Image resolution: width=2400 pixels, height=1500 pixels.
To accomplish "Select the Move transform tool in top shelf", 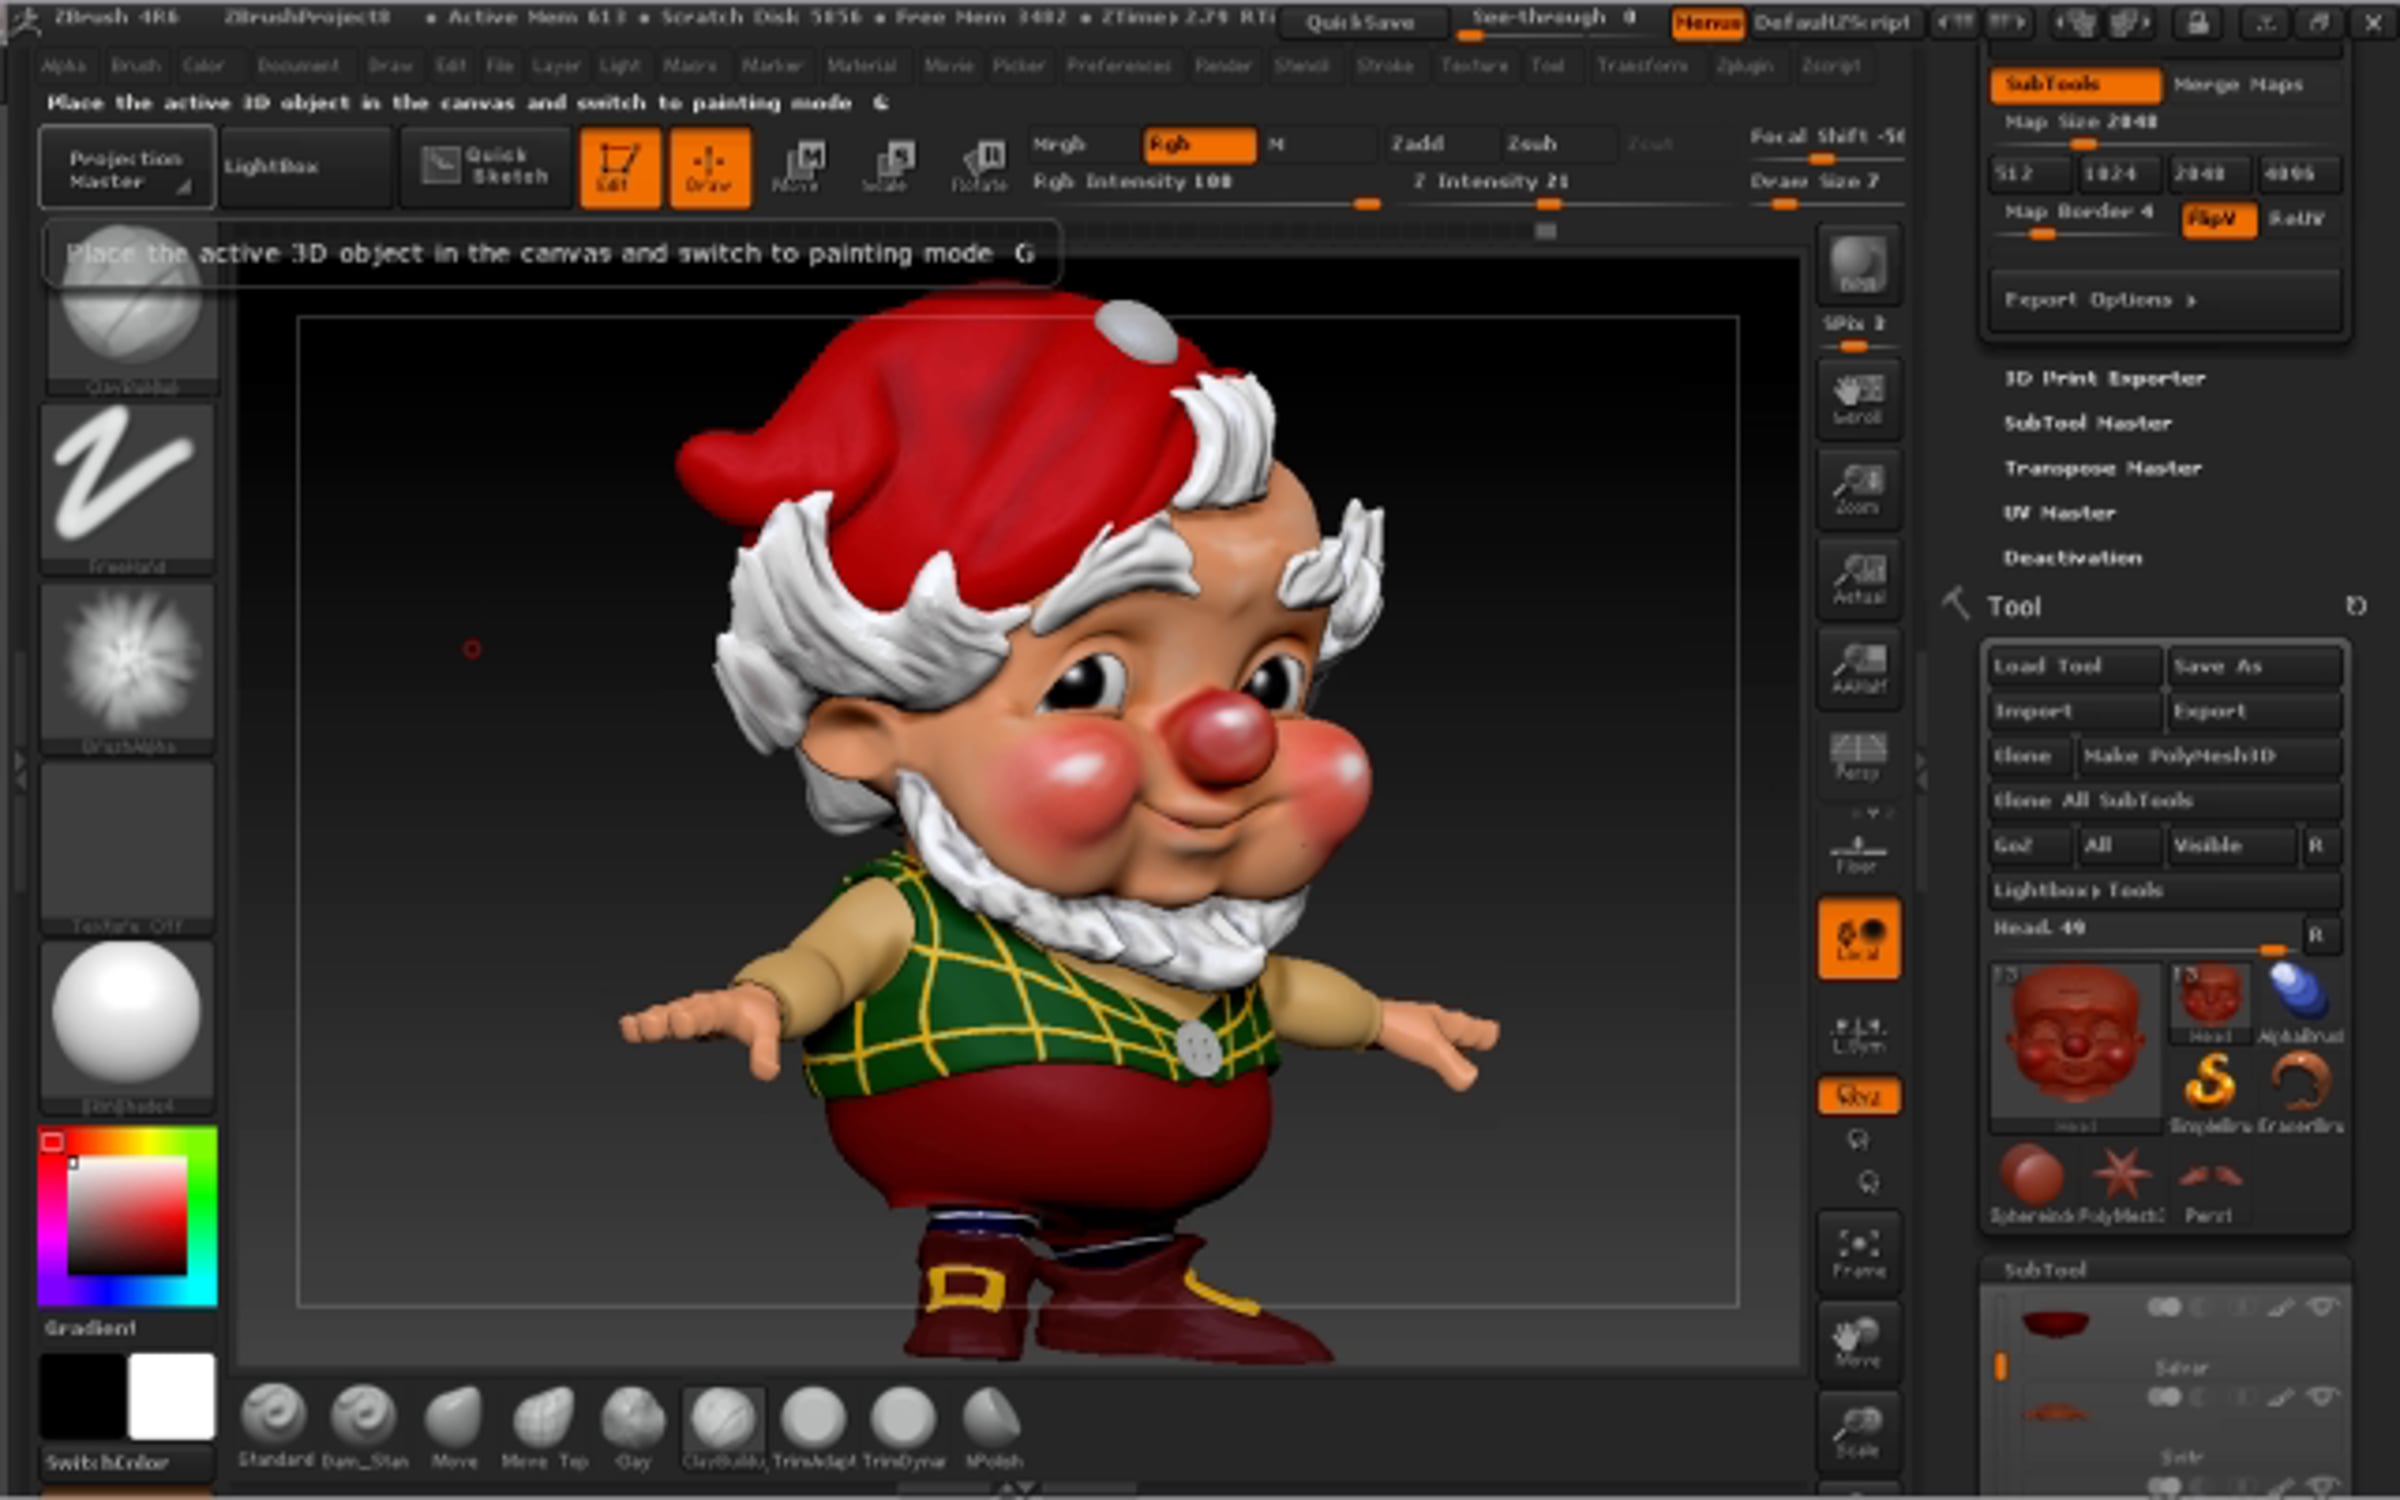I will pyautogui.click(x=797, y=167).
